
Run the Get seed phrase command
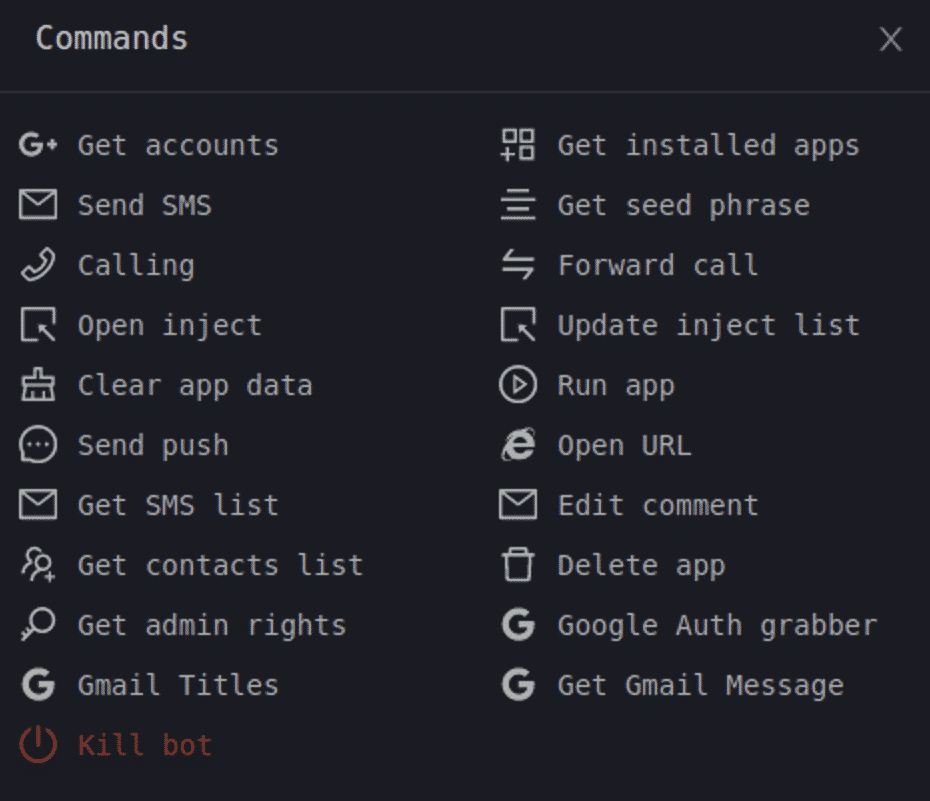click(x=685, y=205)
